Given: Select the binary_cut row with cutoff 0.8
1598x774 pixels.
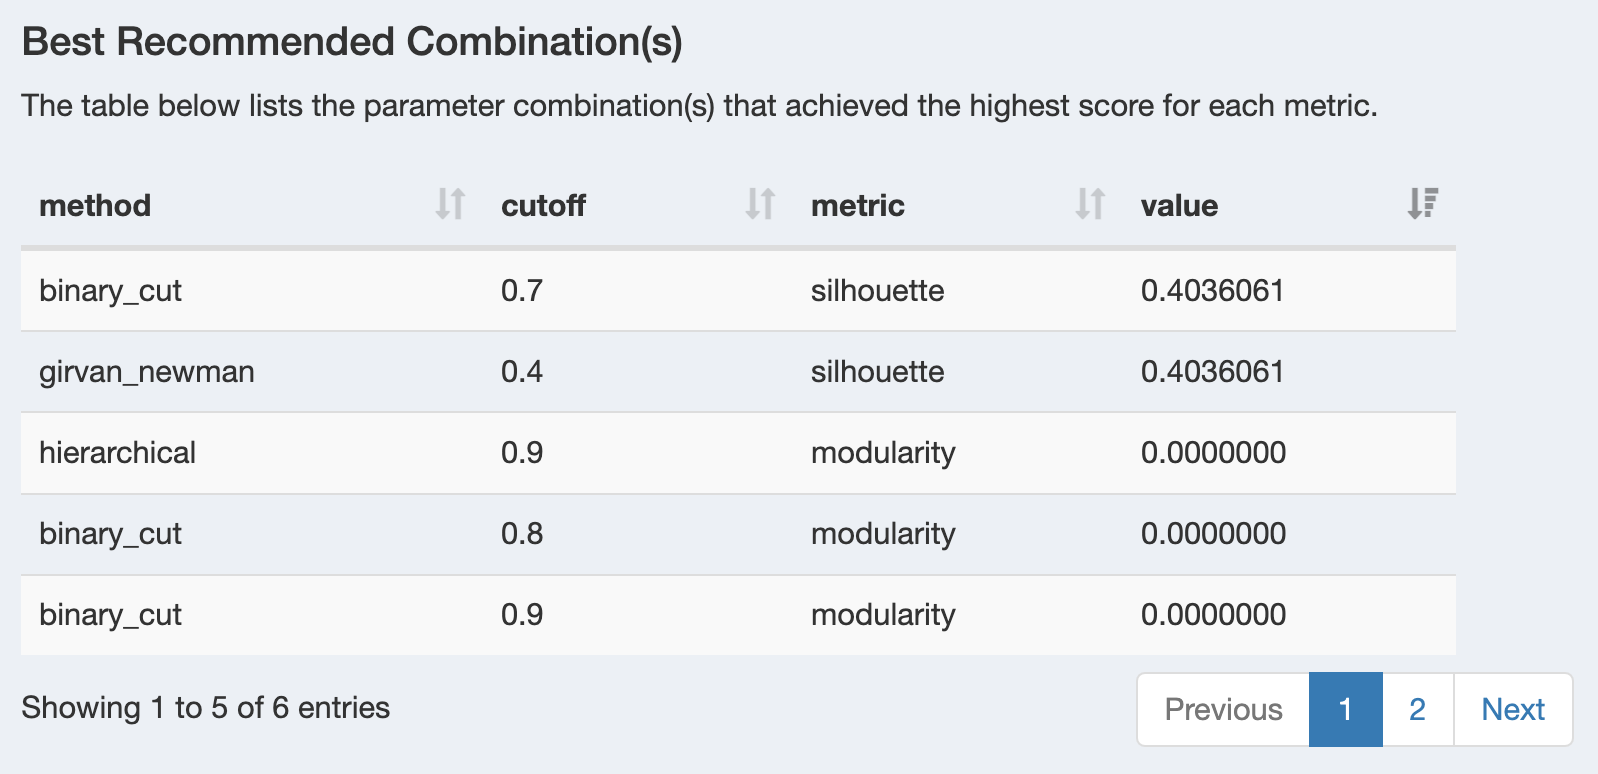Looking at the screenshot, I should [x=738, y=534].
